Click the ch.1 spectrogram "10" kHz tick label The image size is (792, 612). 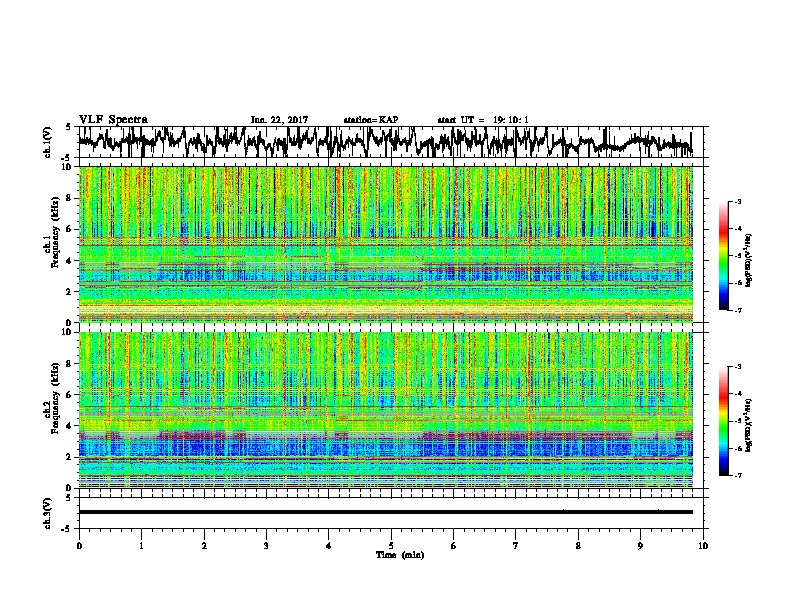coord(68,167)
